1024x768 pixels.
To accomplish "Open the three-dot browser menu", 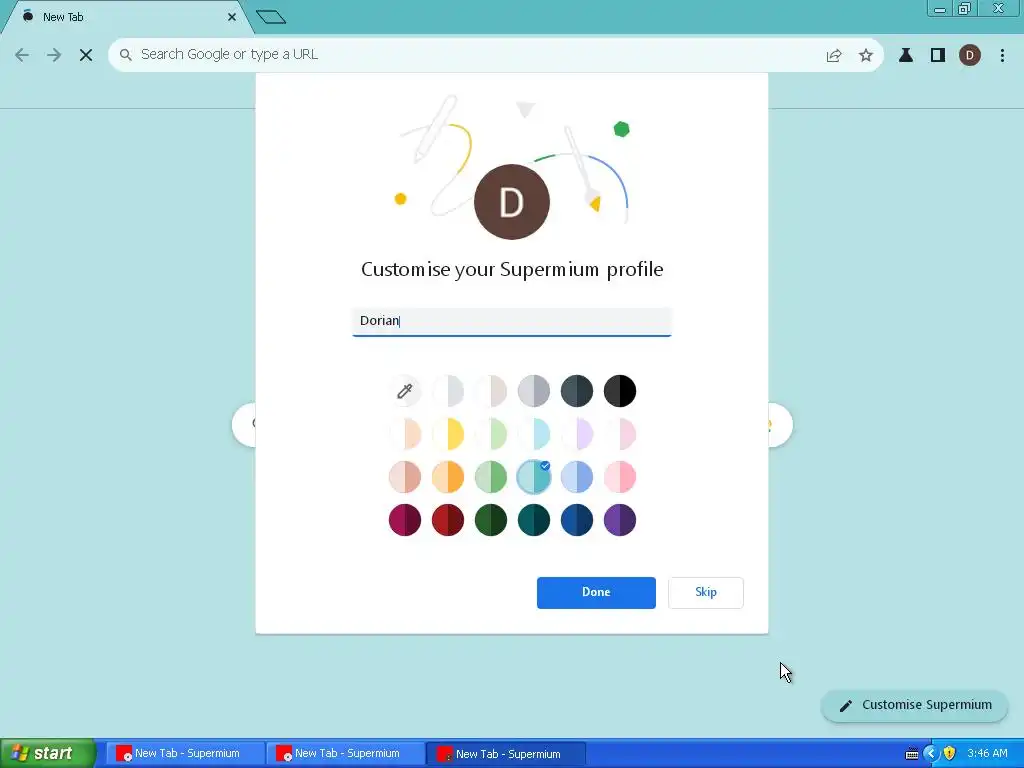I will tap(1002, 56).
